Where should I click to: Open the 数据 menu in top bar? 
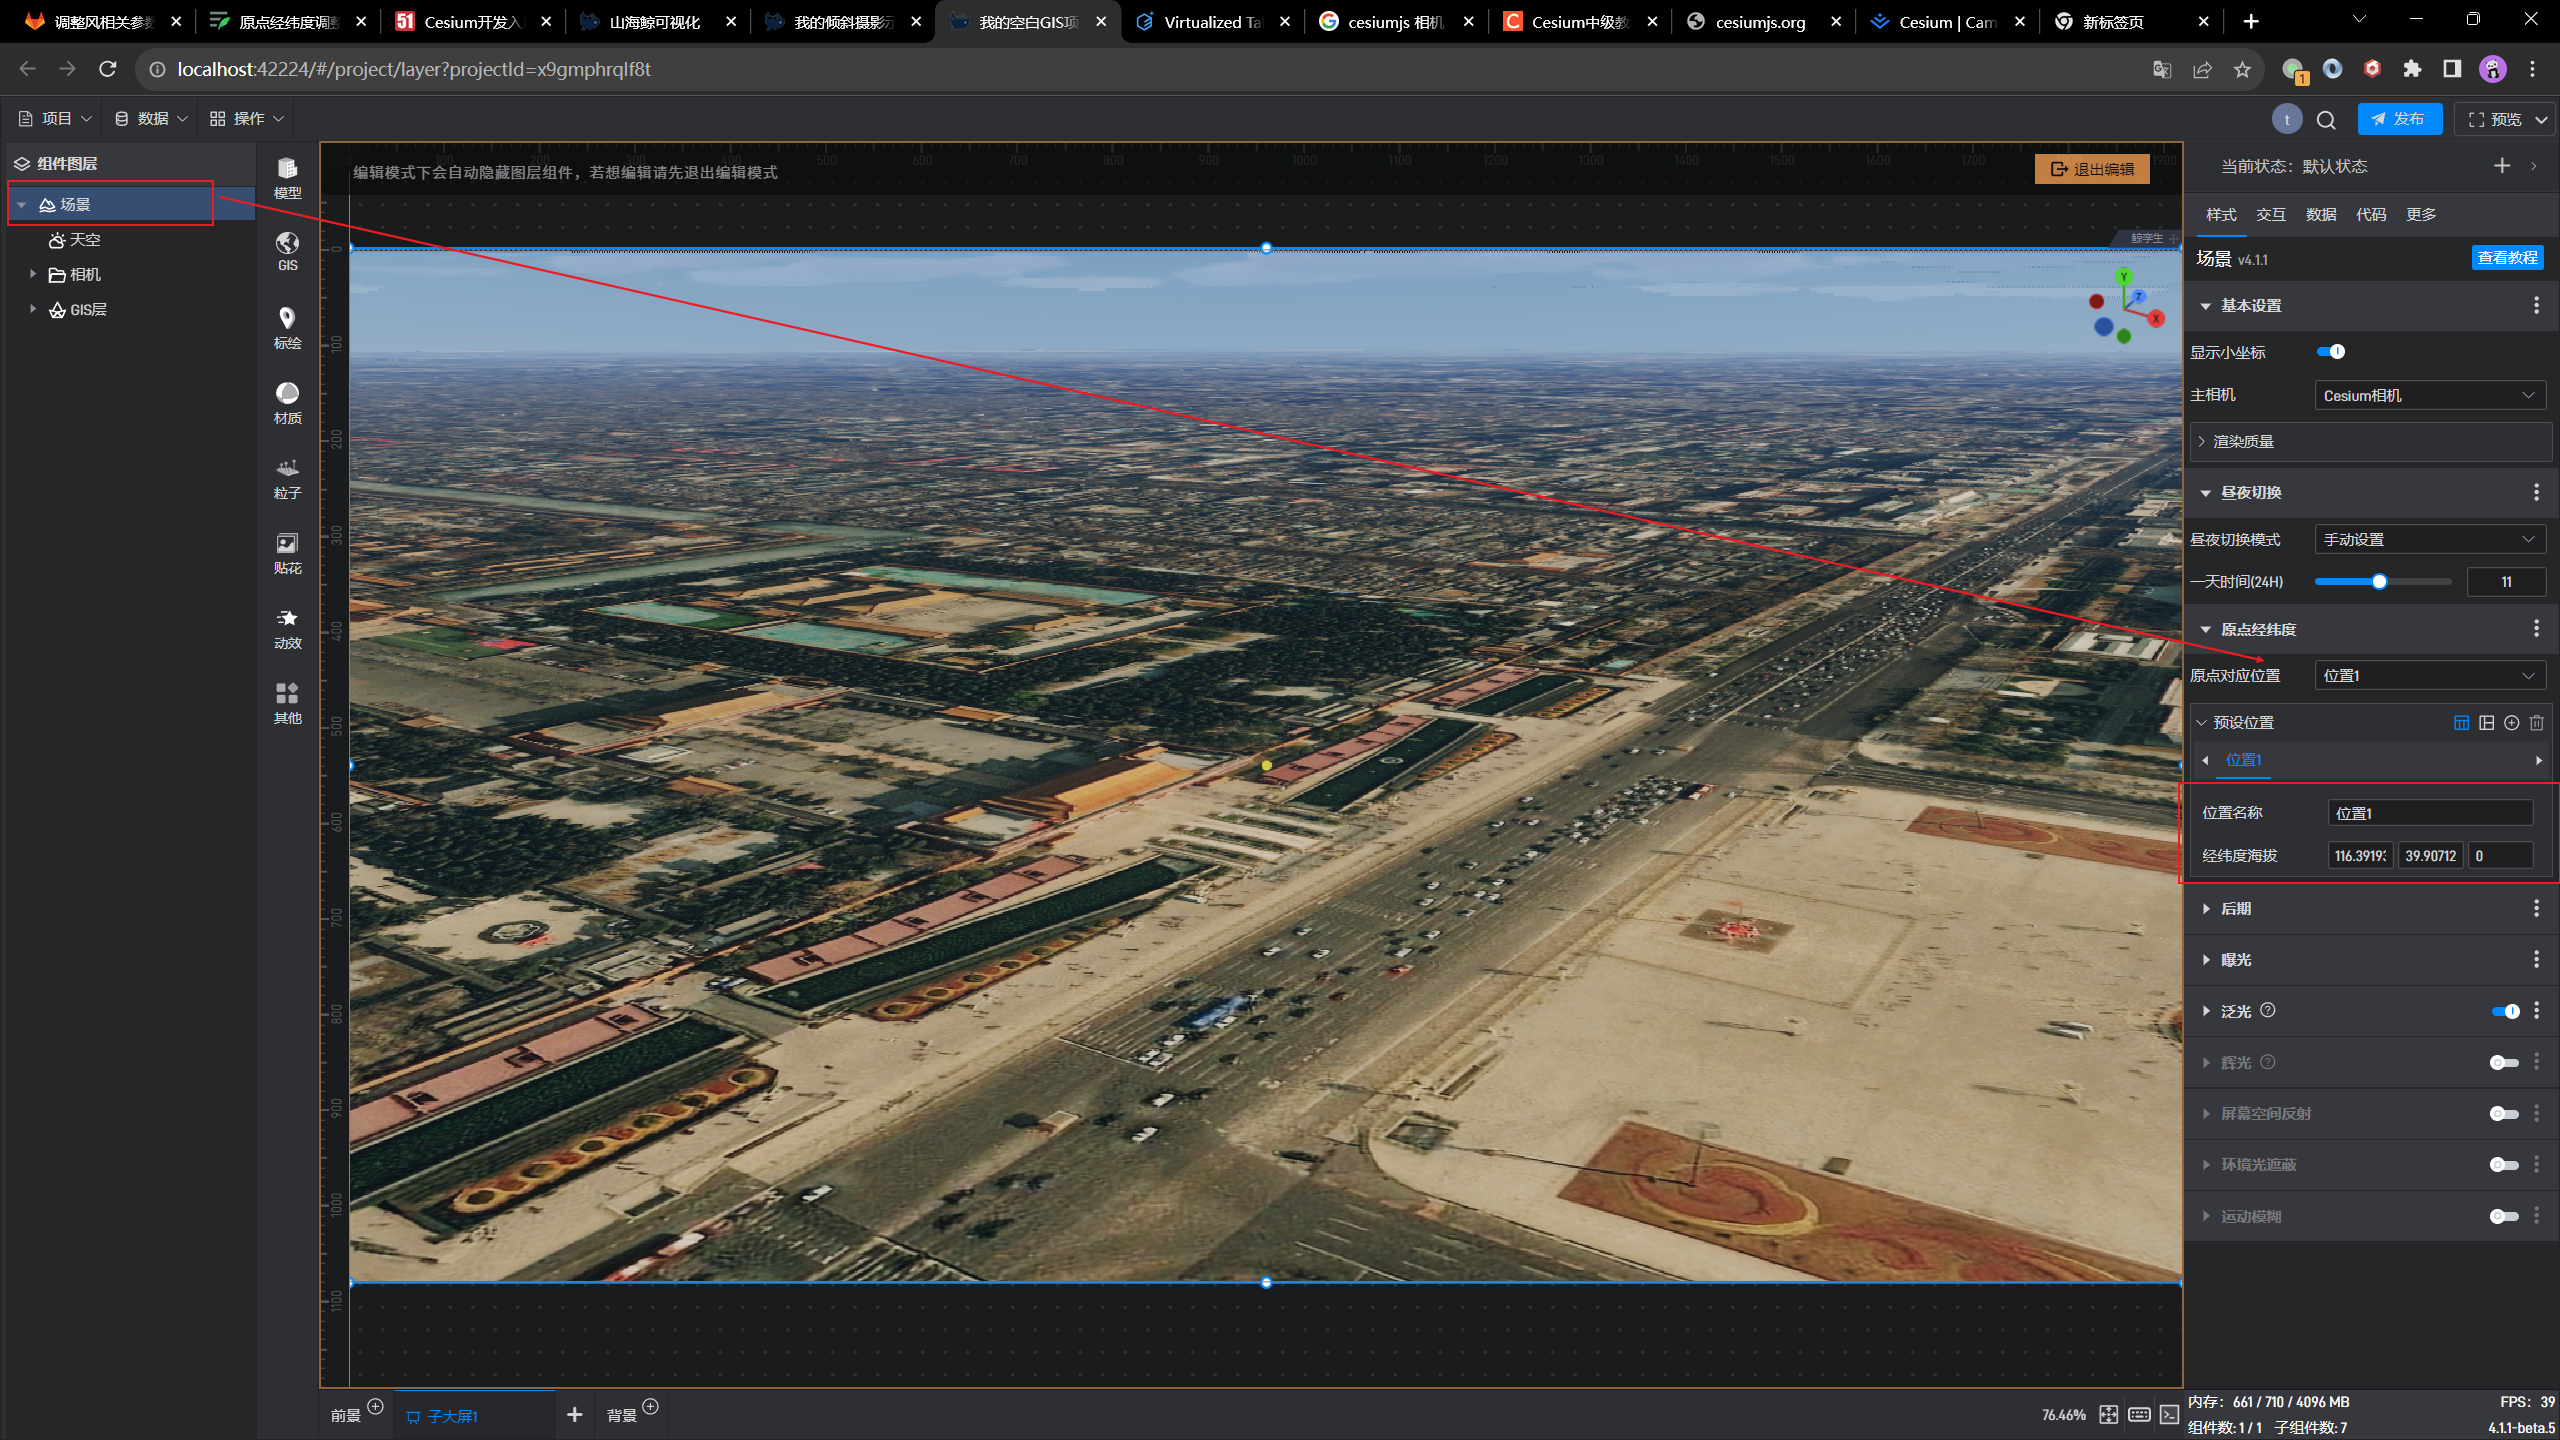click(151, 118)
